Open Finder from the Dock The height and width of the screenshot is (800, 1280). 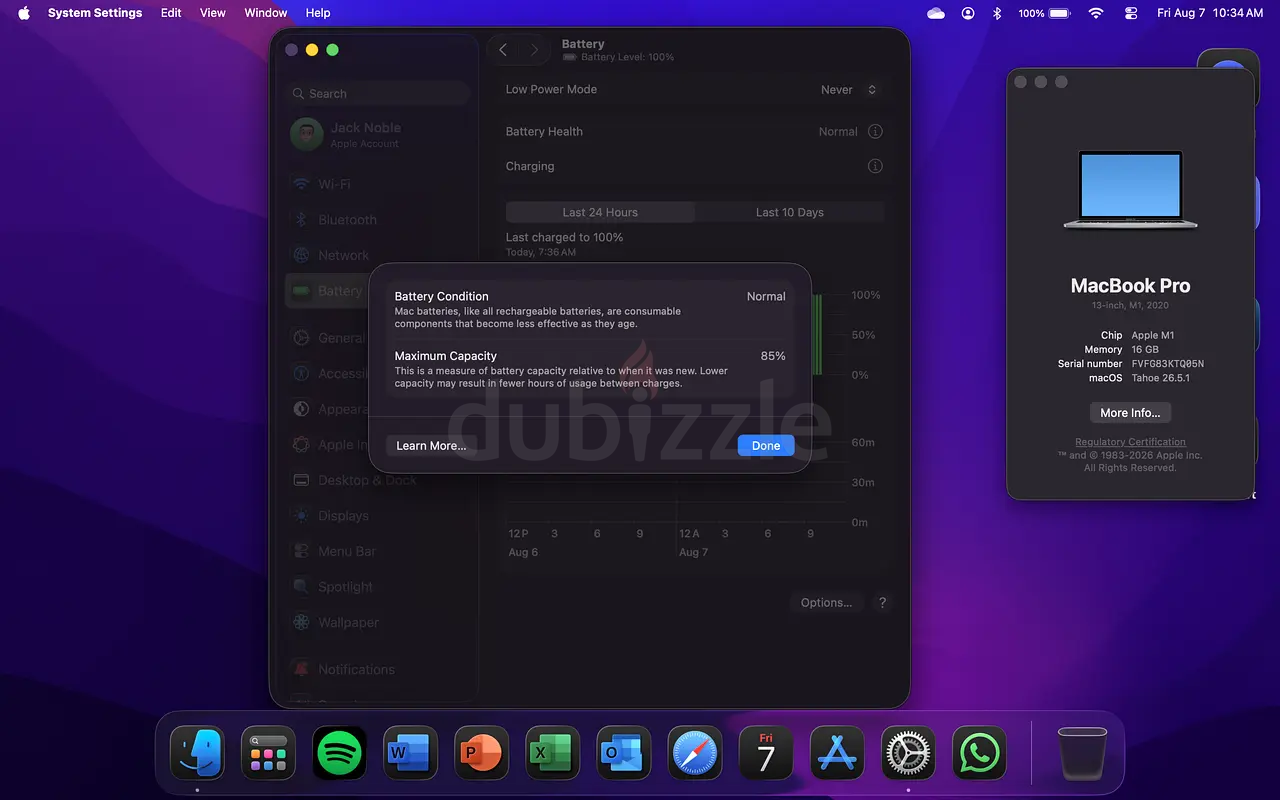point(197,753)
